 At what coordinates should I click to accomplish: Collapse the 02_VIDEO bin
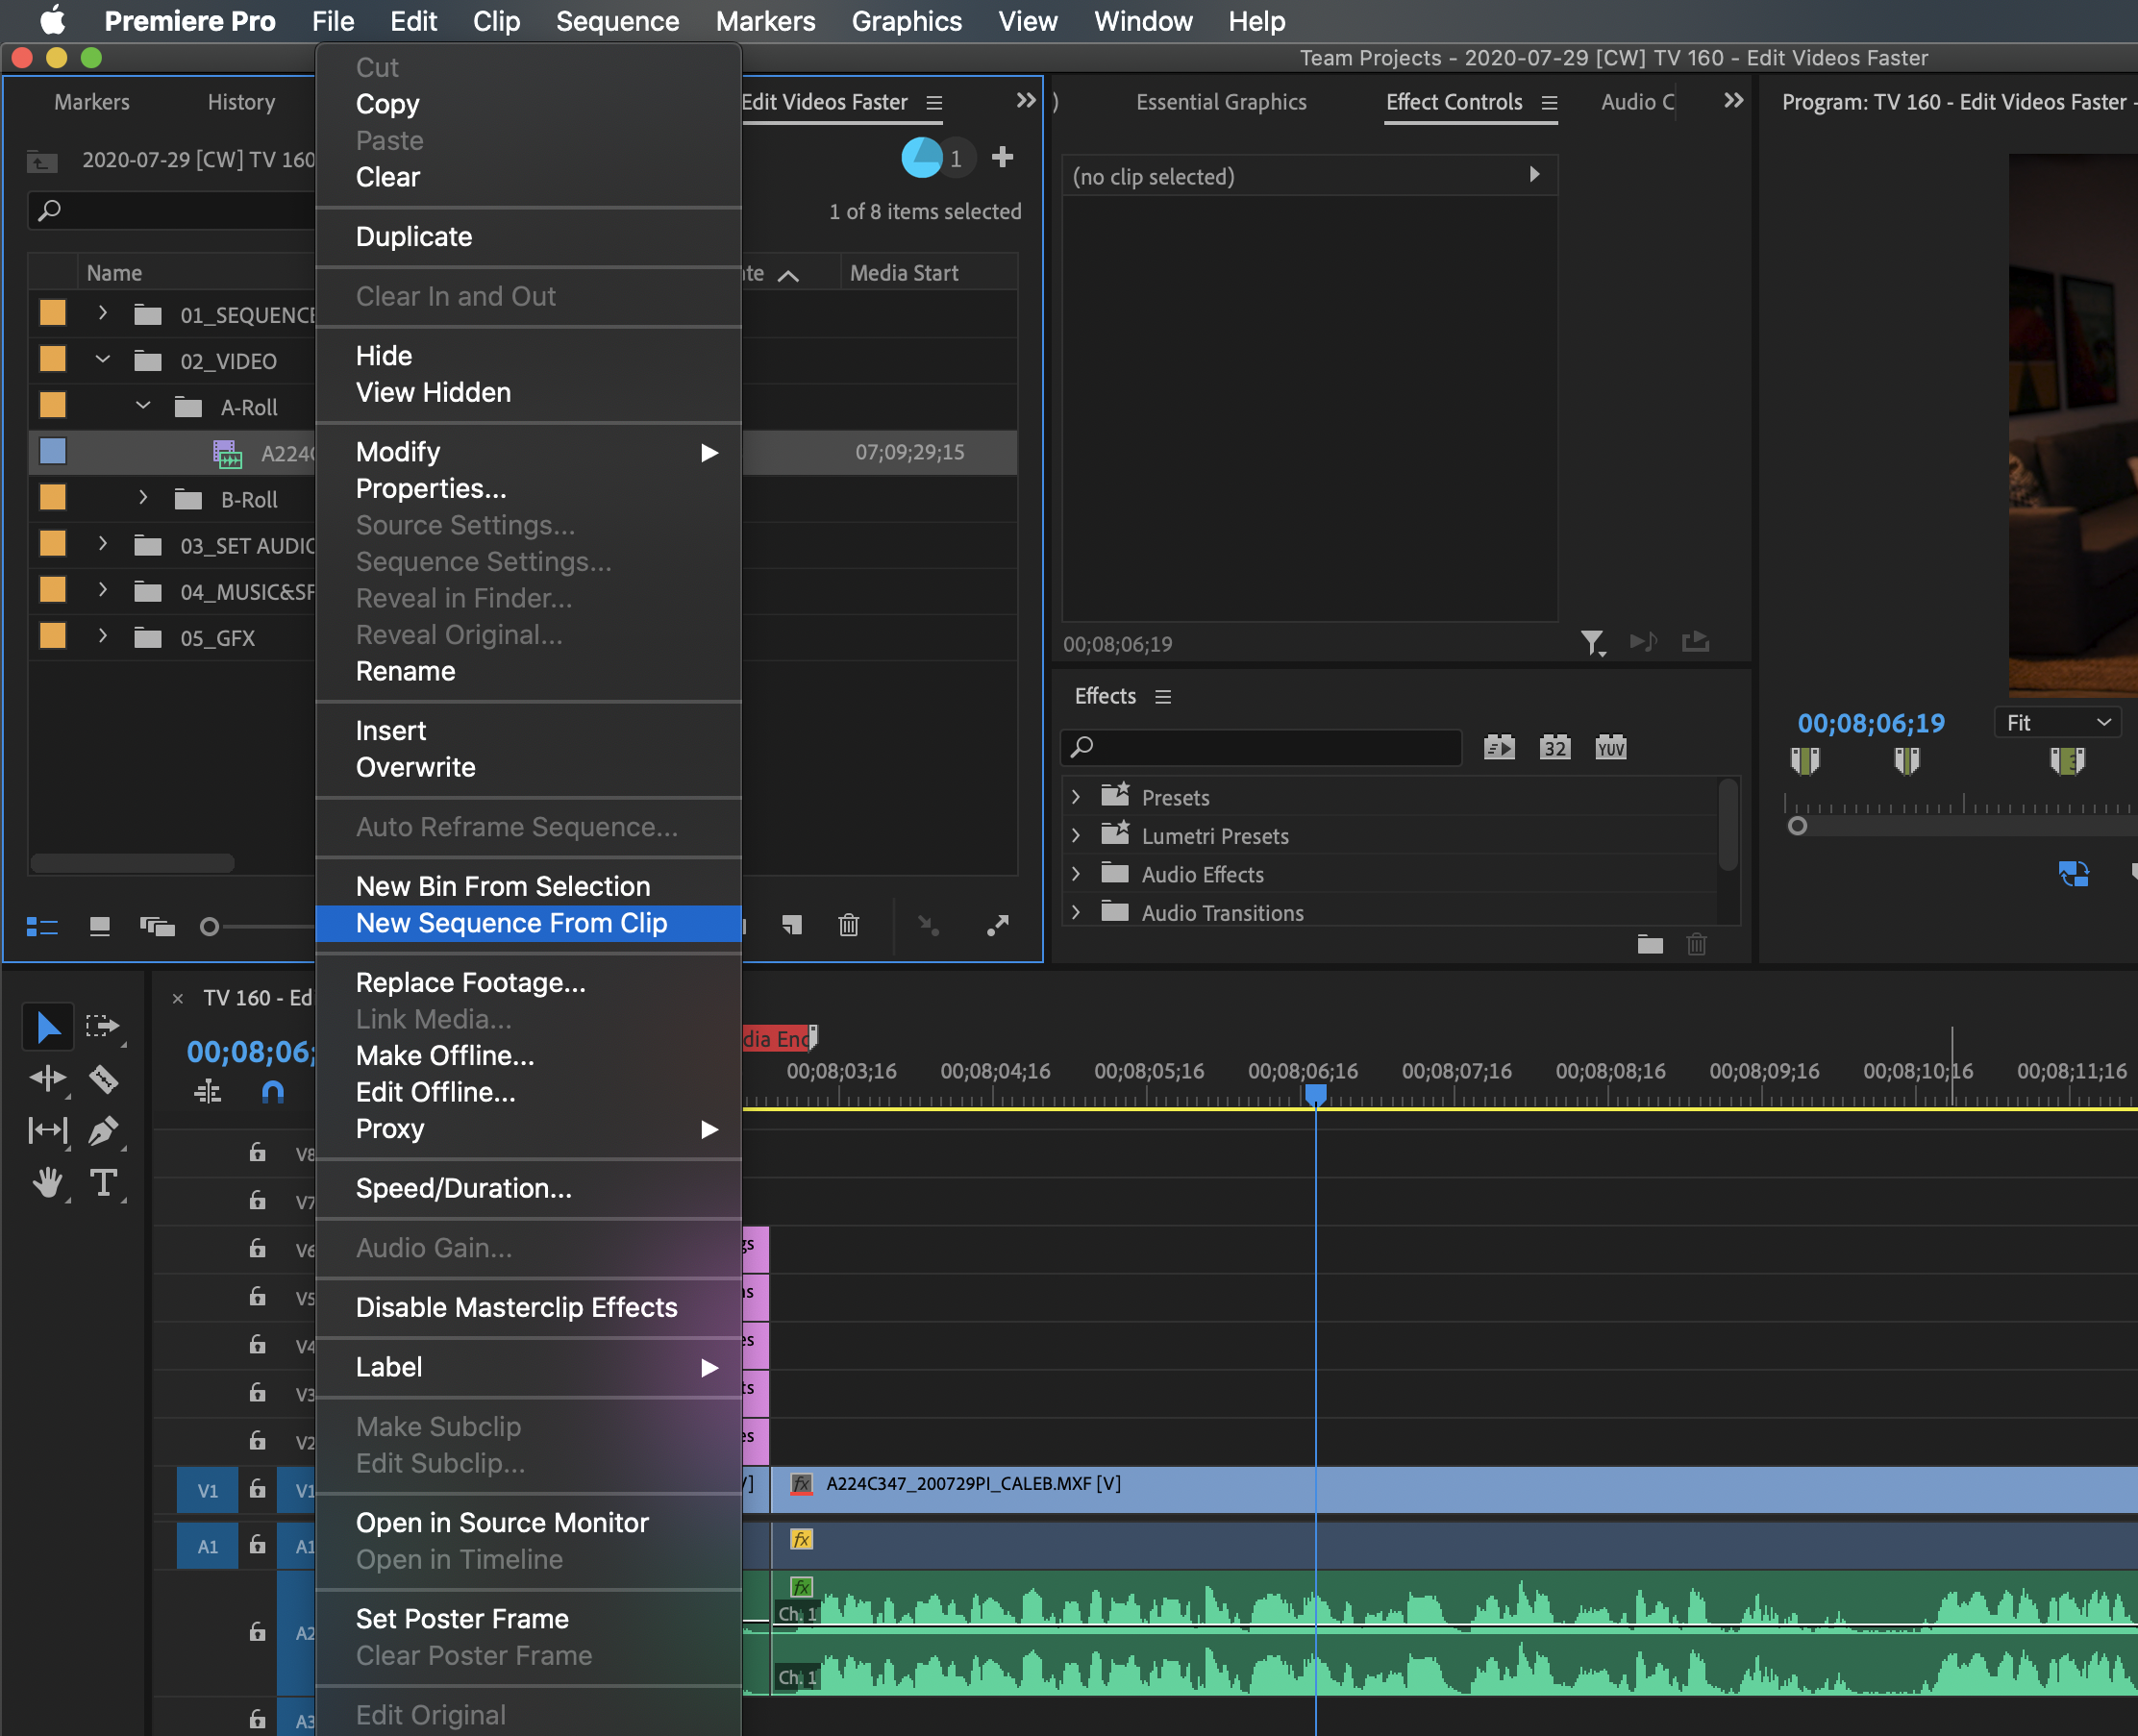tap(102, 360)
